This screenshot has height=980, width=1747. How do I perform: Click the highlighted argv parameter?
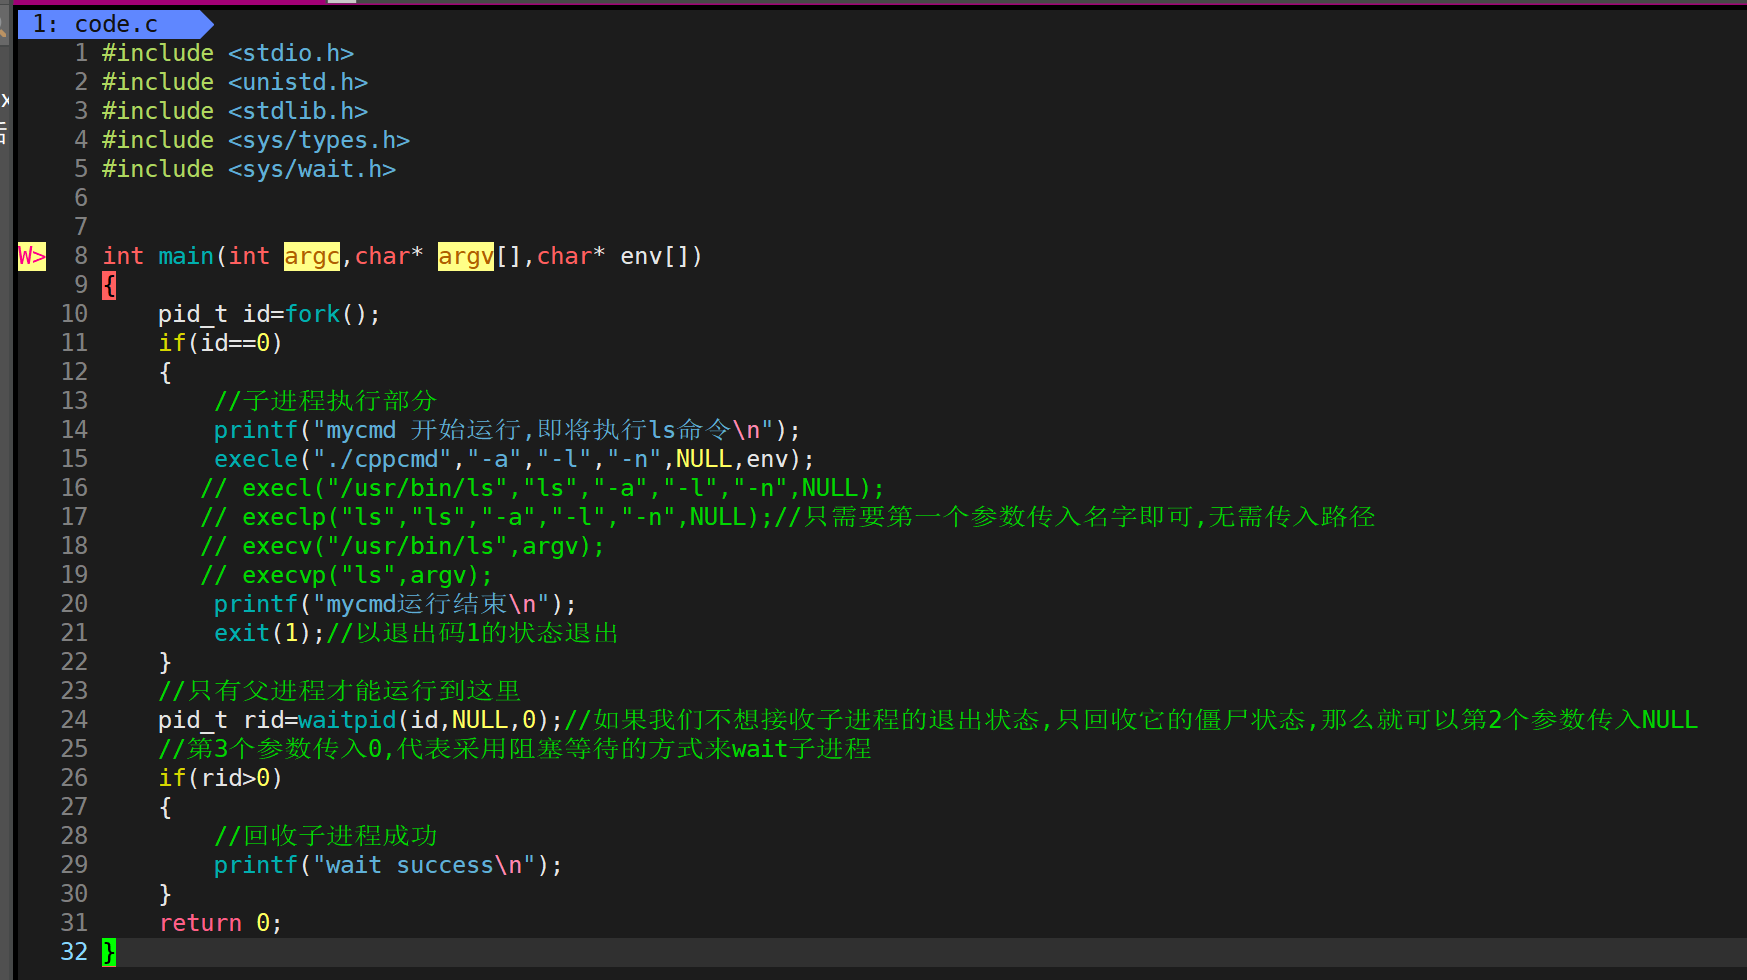click(x=466, y=256)
